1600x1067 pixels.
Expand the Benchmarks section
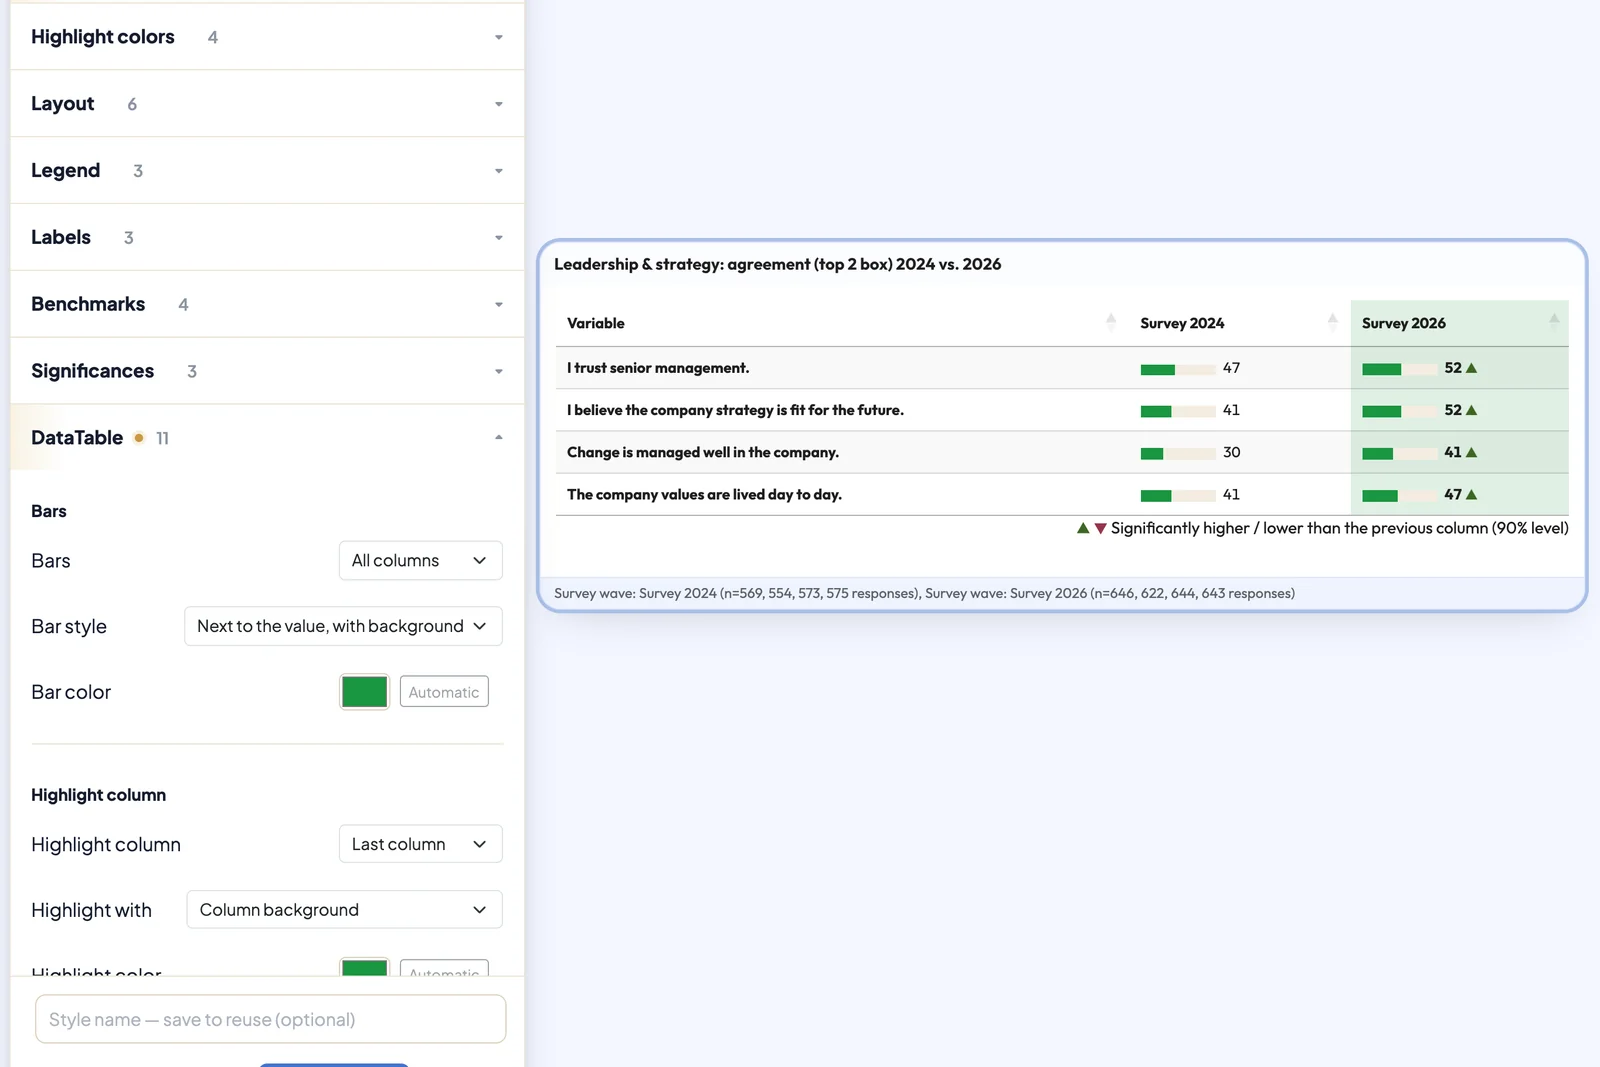[267, 304]
